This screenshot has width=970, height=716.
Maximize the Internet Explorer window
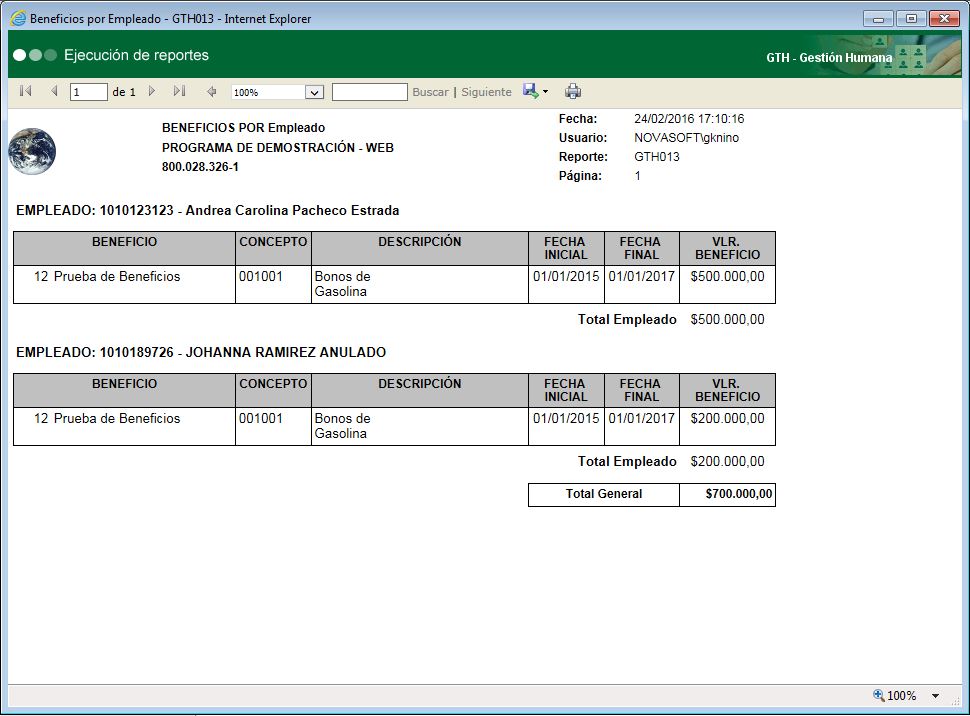click(911, 19)
